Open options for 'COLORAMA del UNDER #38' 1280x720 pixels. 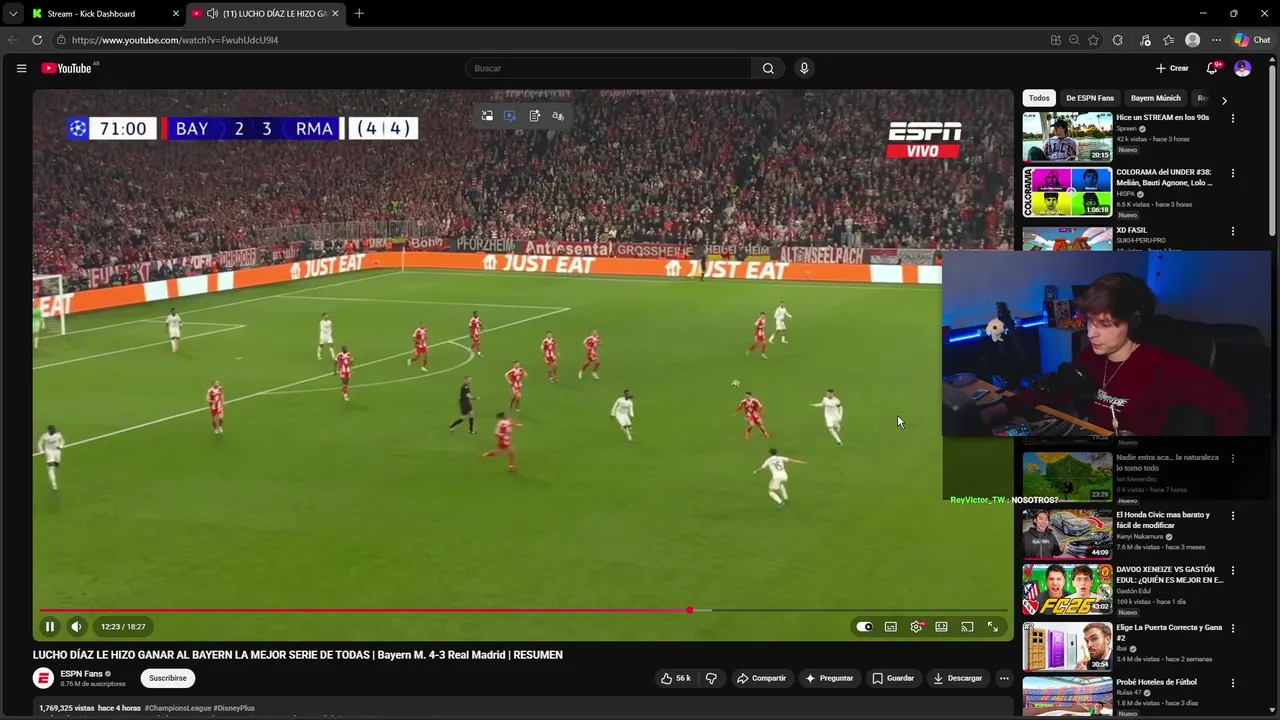[1232, 173]
